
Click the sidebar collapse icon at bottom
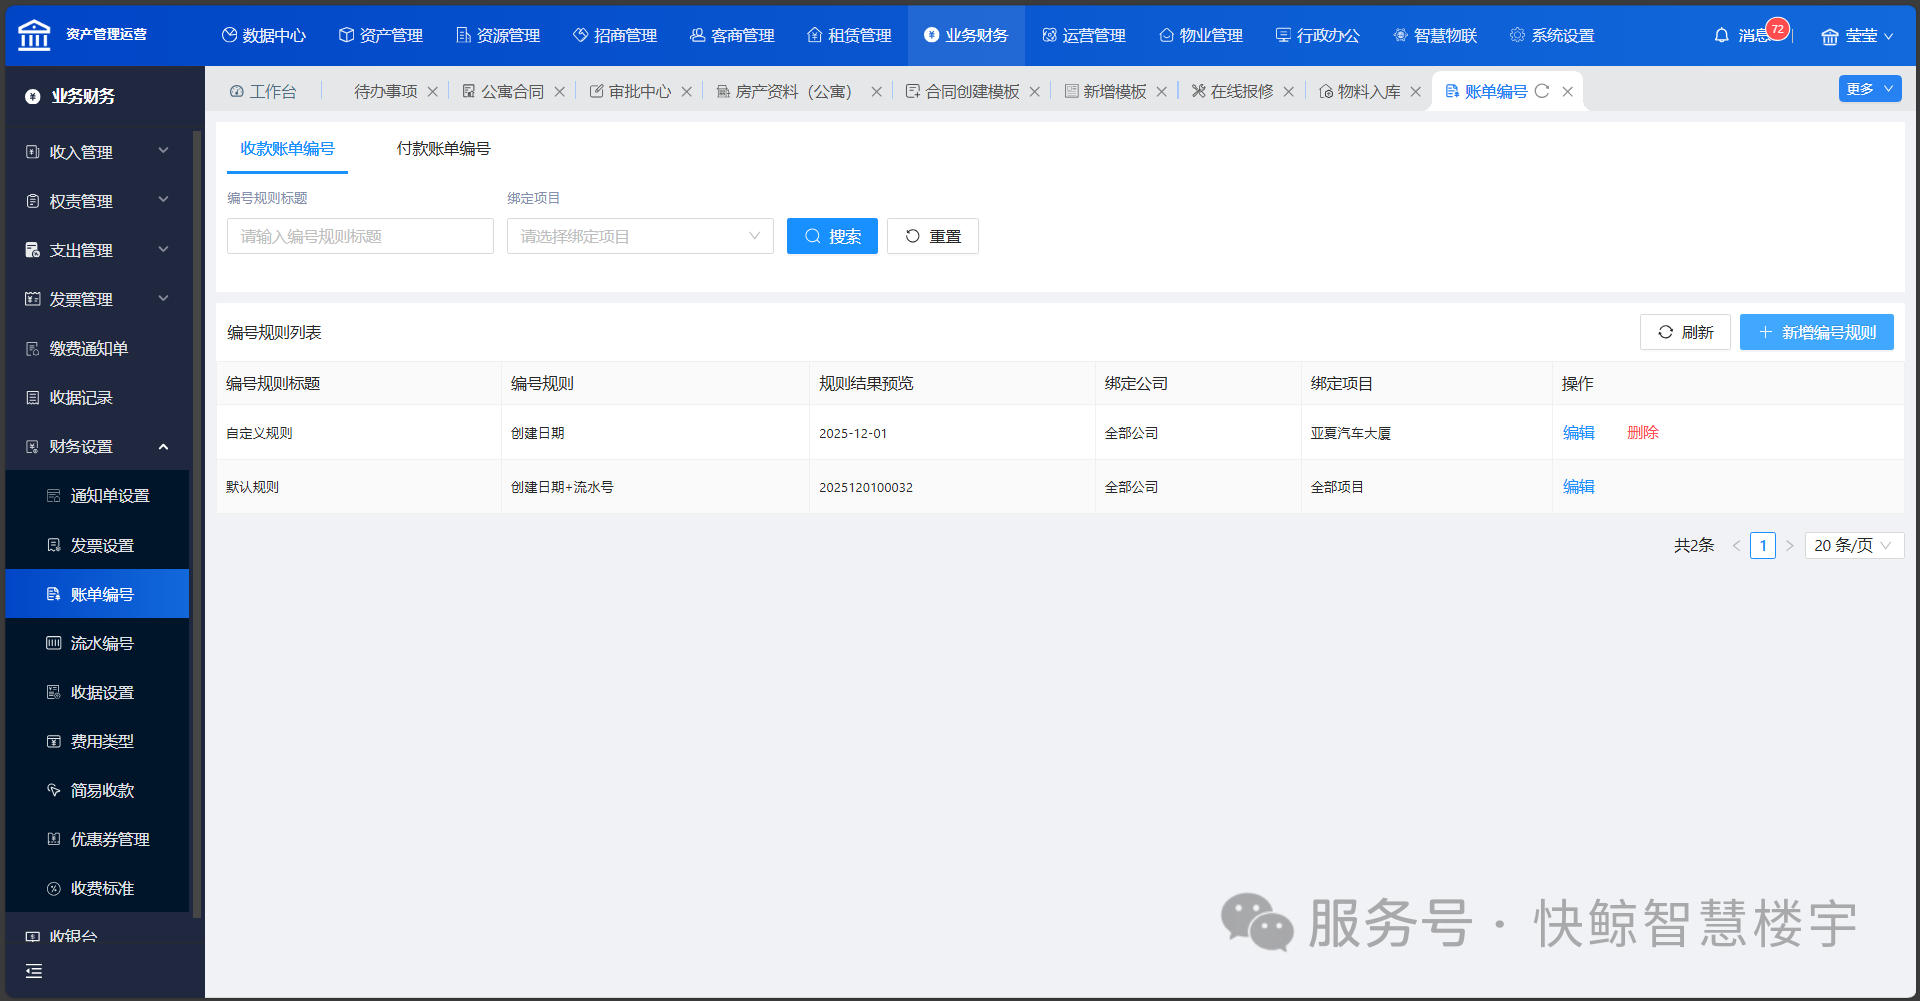pos(34,971)
